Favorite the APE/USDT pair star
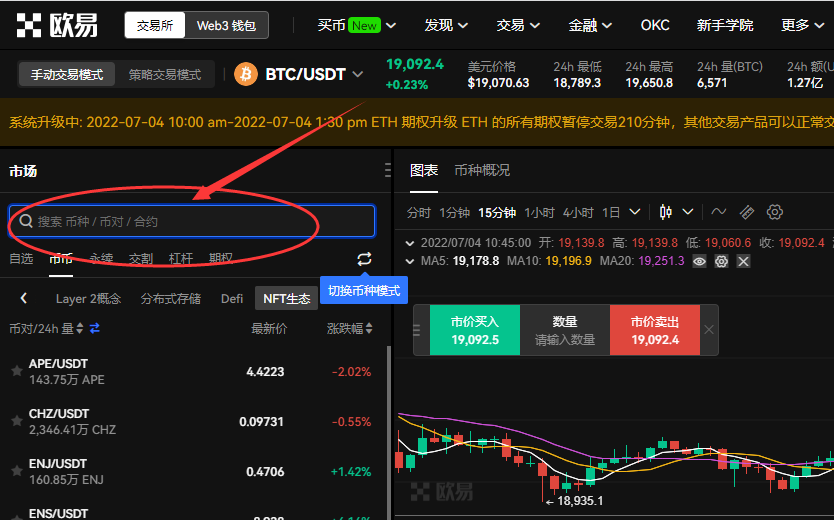 pyautogui.click(x=17, y=371)
